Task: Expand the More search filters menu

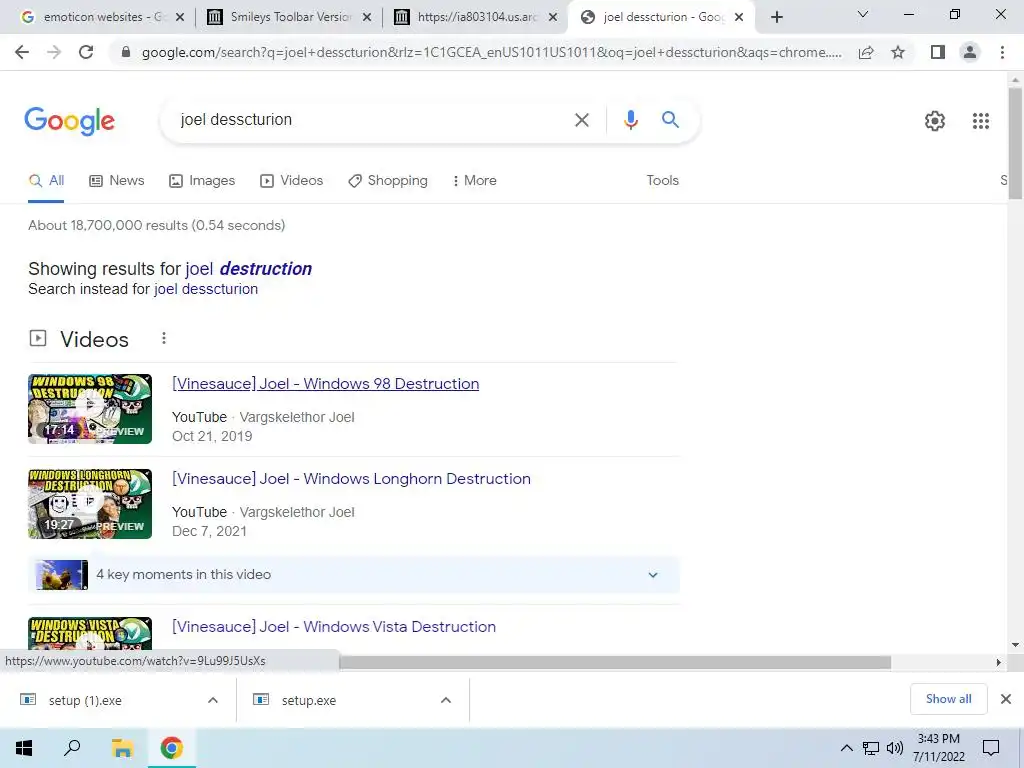Action: [x=475, y=180]
